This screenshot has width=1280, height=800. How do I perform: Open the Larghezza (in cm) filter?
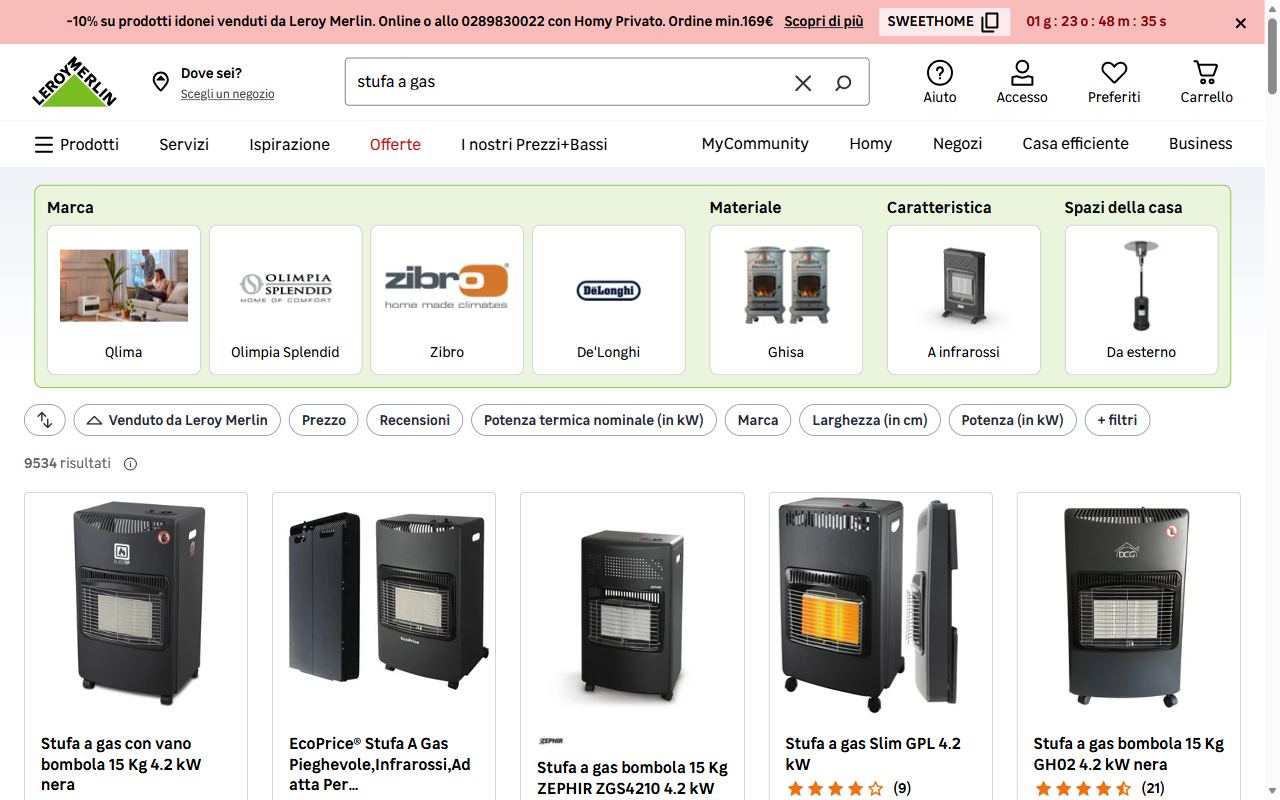point(870,420)
